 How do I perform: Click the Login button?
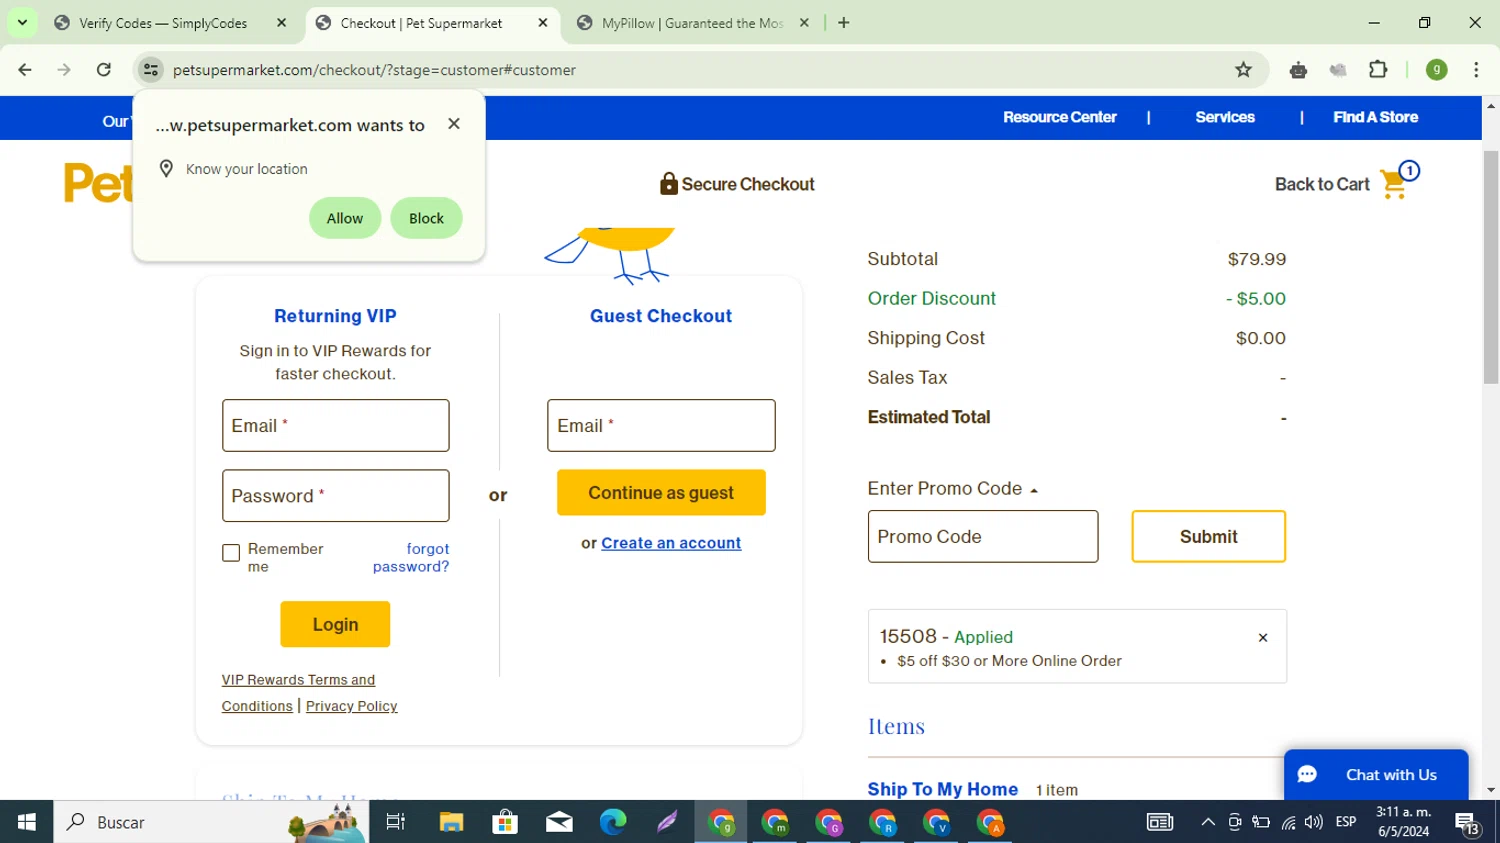coord(335,624)
